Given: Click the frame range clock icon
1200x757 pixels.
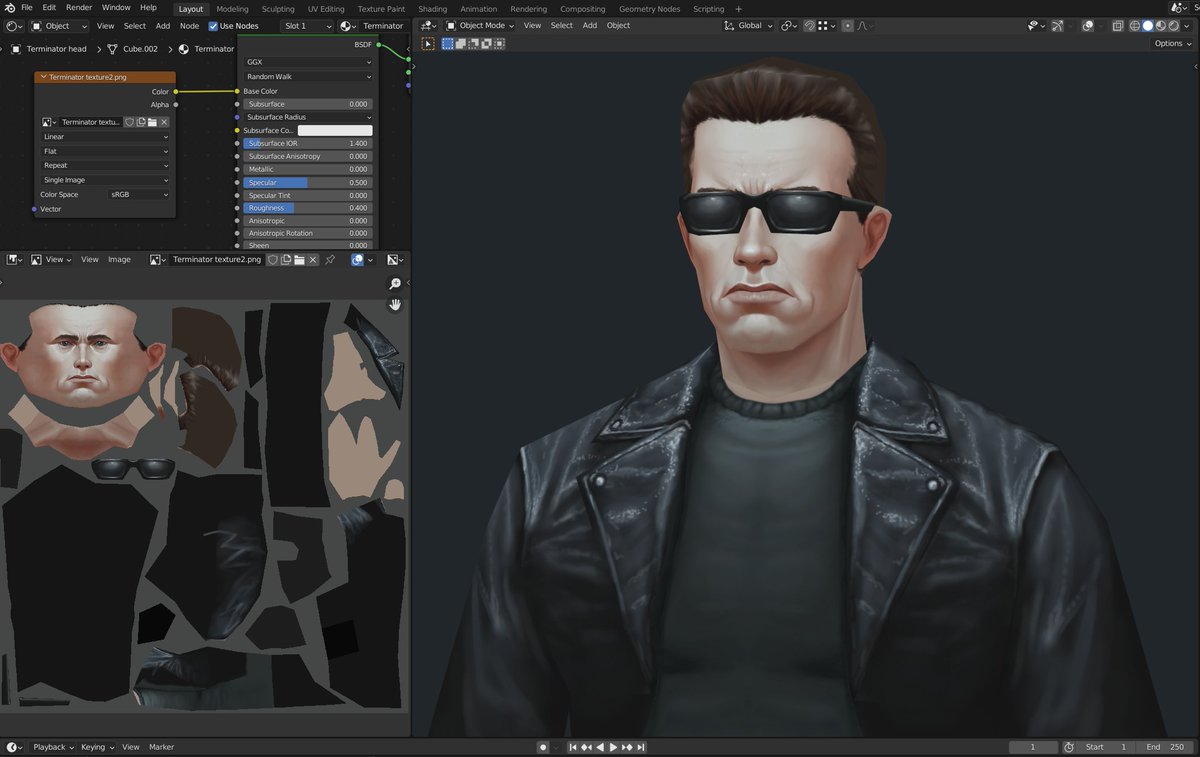Looking at the screenshot, I should [1068, 747].
